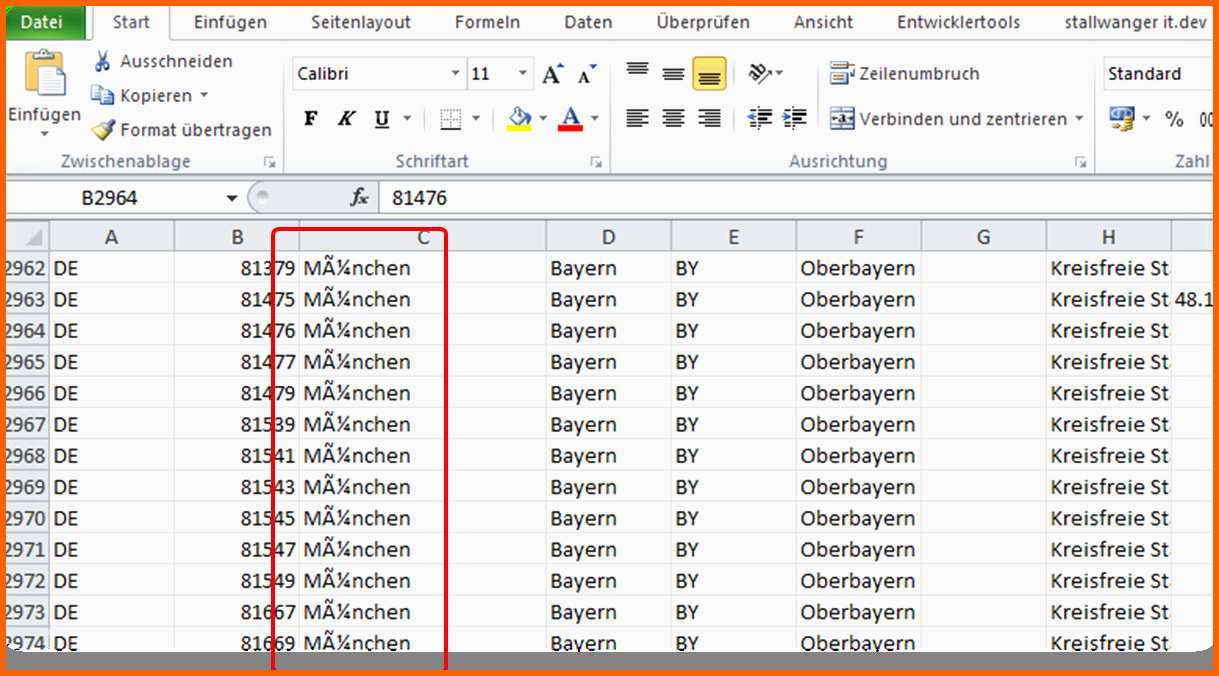1219x676 pixels.
Task: Select row header 2964
Action: pos(27,330)
